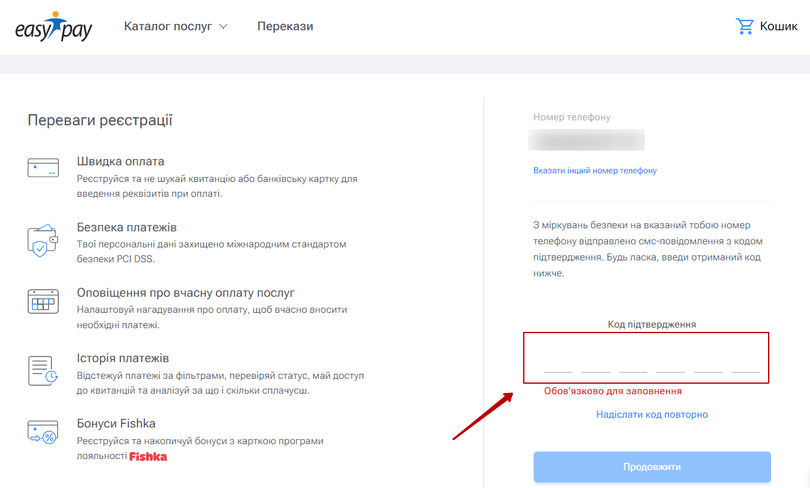Click the shopping cart icon
This screenshot has height=488, width=810.
click(744, 26)
